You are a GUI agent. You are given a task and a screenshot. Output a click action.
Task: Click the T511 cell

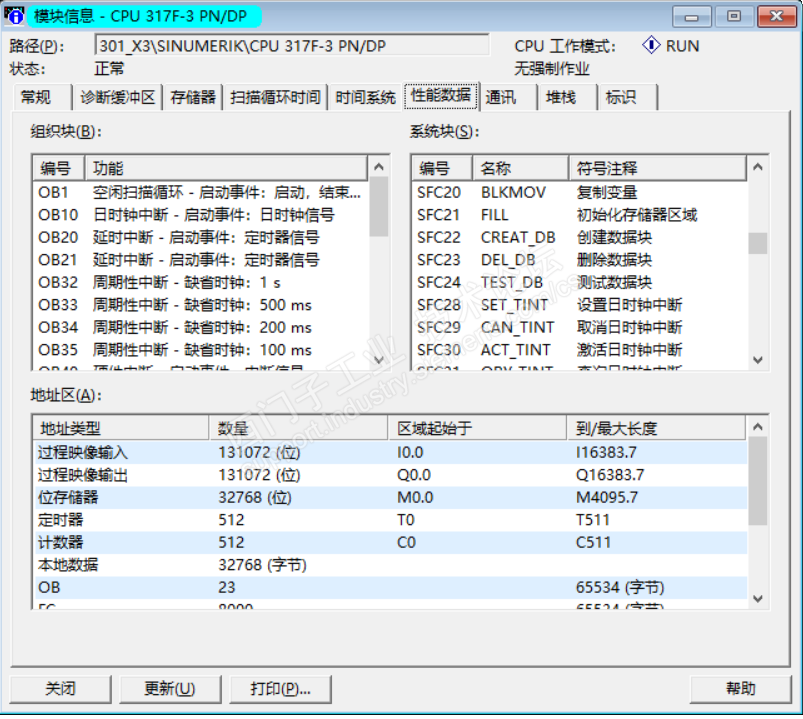(593, 520)
